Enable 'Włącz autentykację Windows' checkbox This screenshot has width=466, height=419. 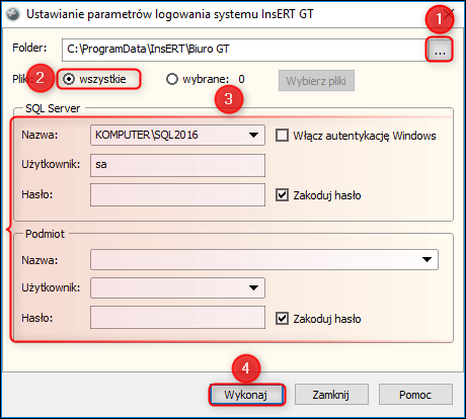(282, 136)
